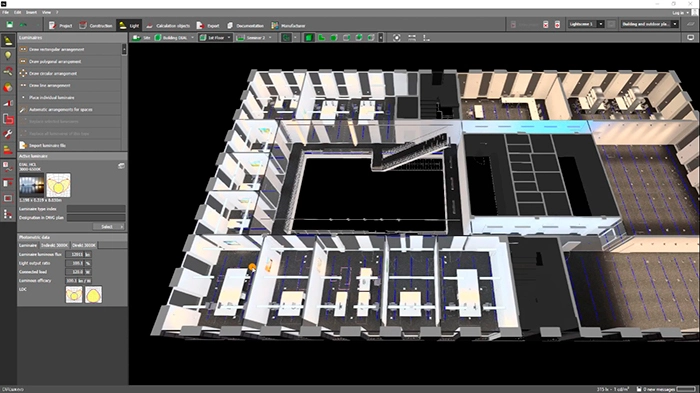Choose Draw polygonal arrangement
Screen dimensions: 700x393
[70, 62]
